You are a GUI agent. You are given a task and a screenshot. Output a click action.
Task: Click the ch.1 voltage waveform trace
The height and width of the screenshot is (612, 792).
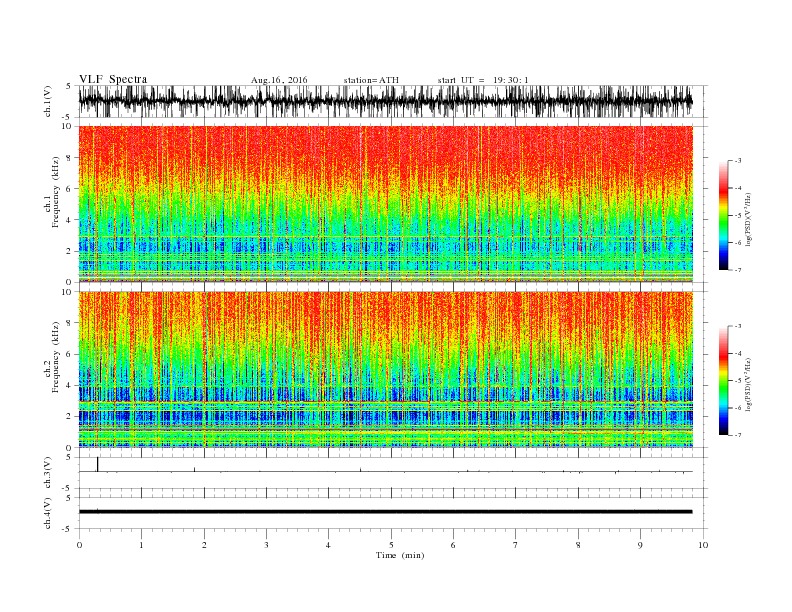coord(385,101)
